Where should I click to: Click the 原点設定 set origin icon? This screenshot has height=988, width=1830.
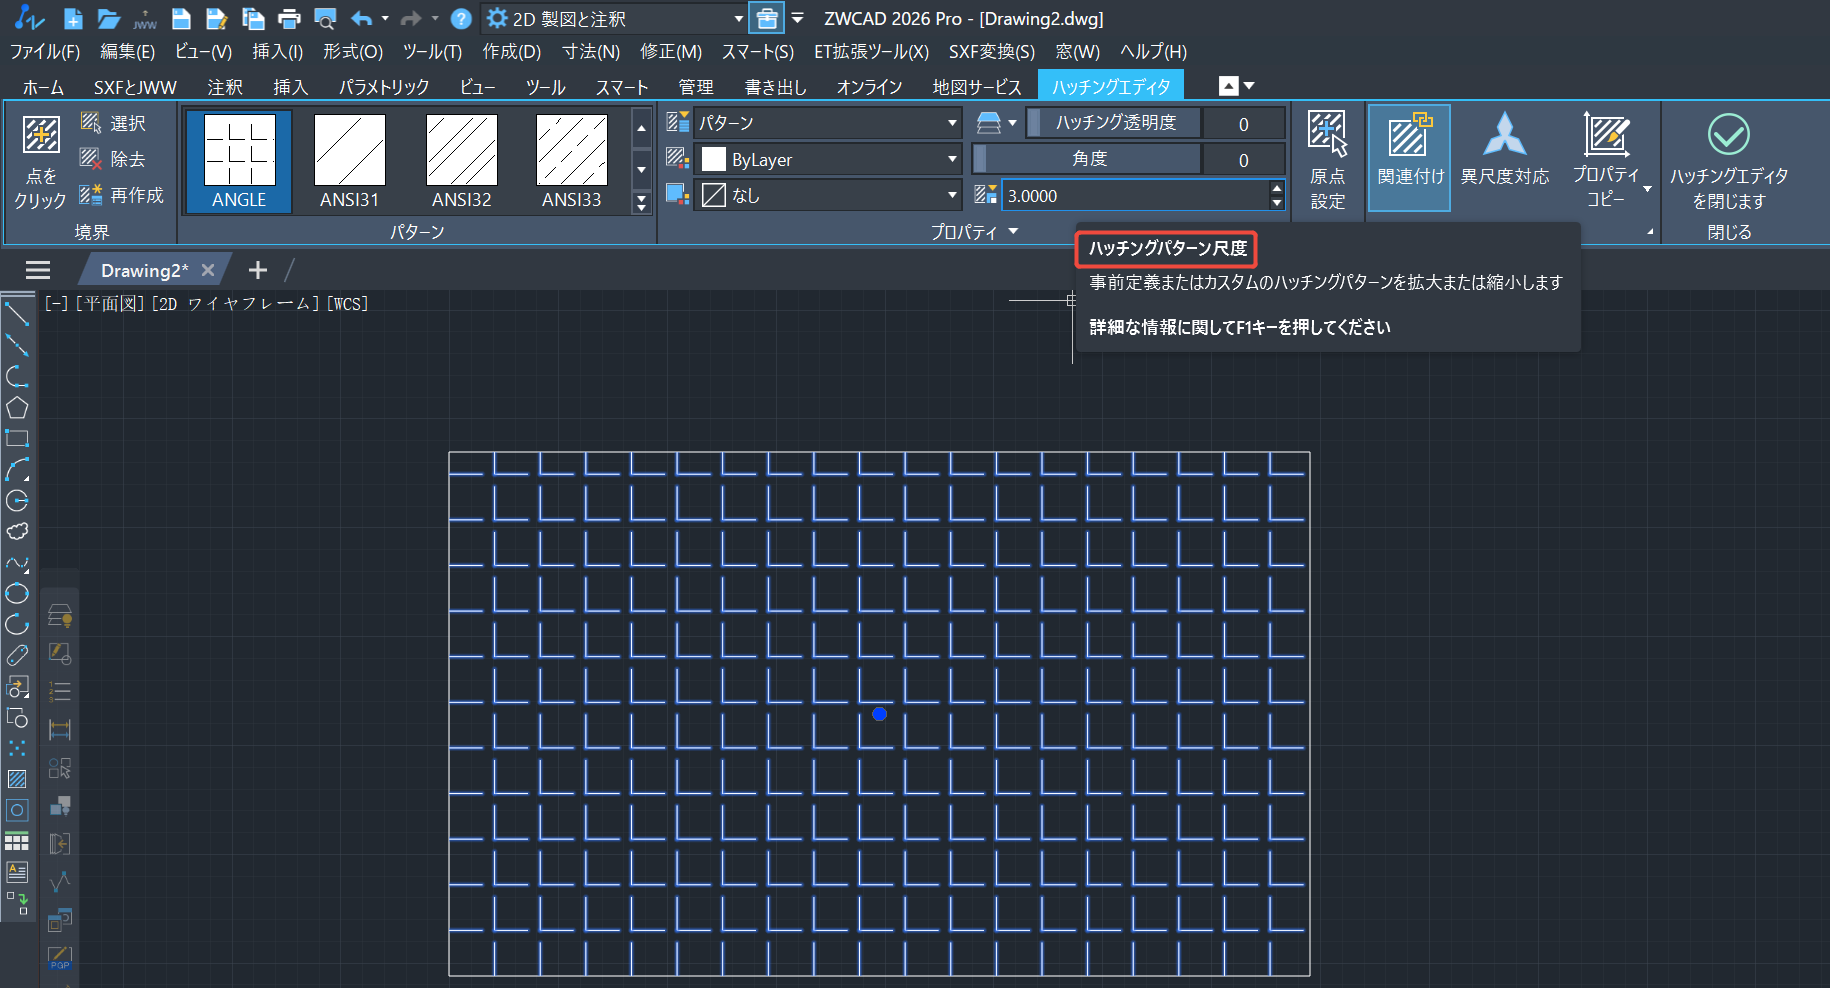[1327, 135]
